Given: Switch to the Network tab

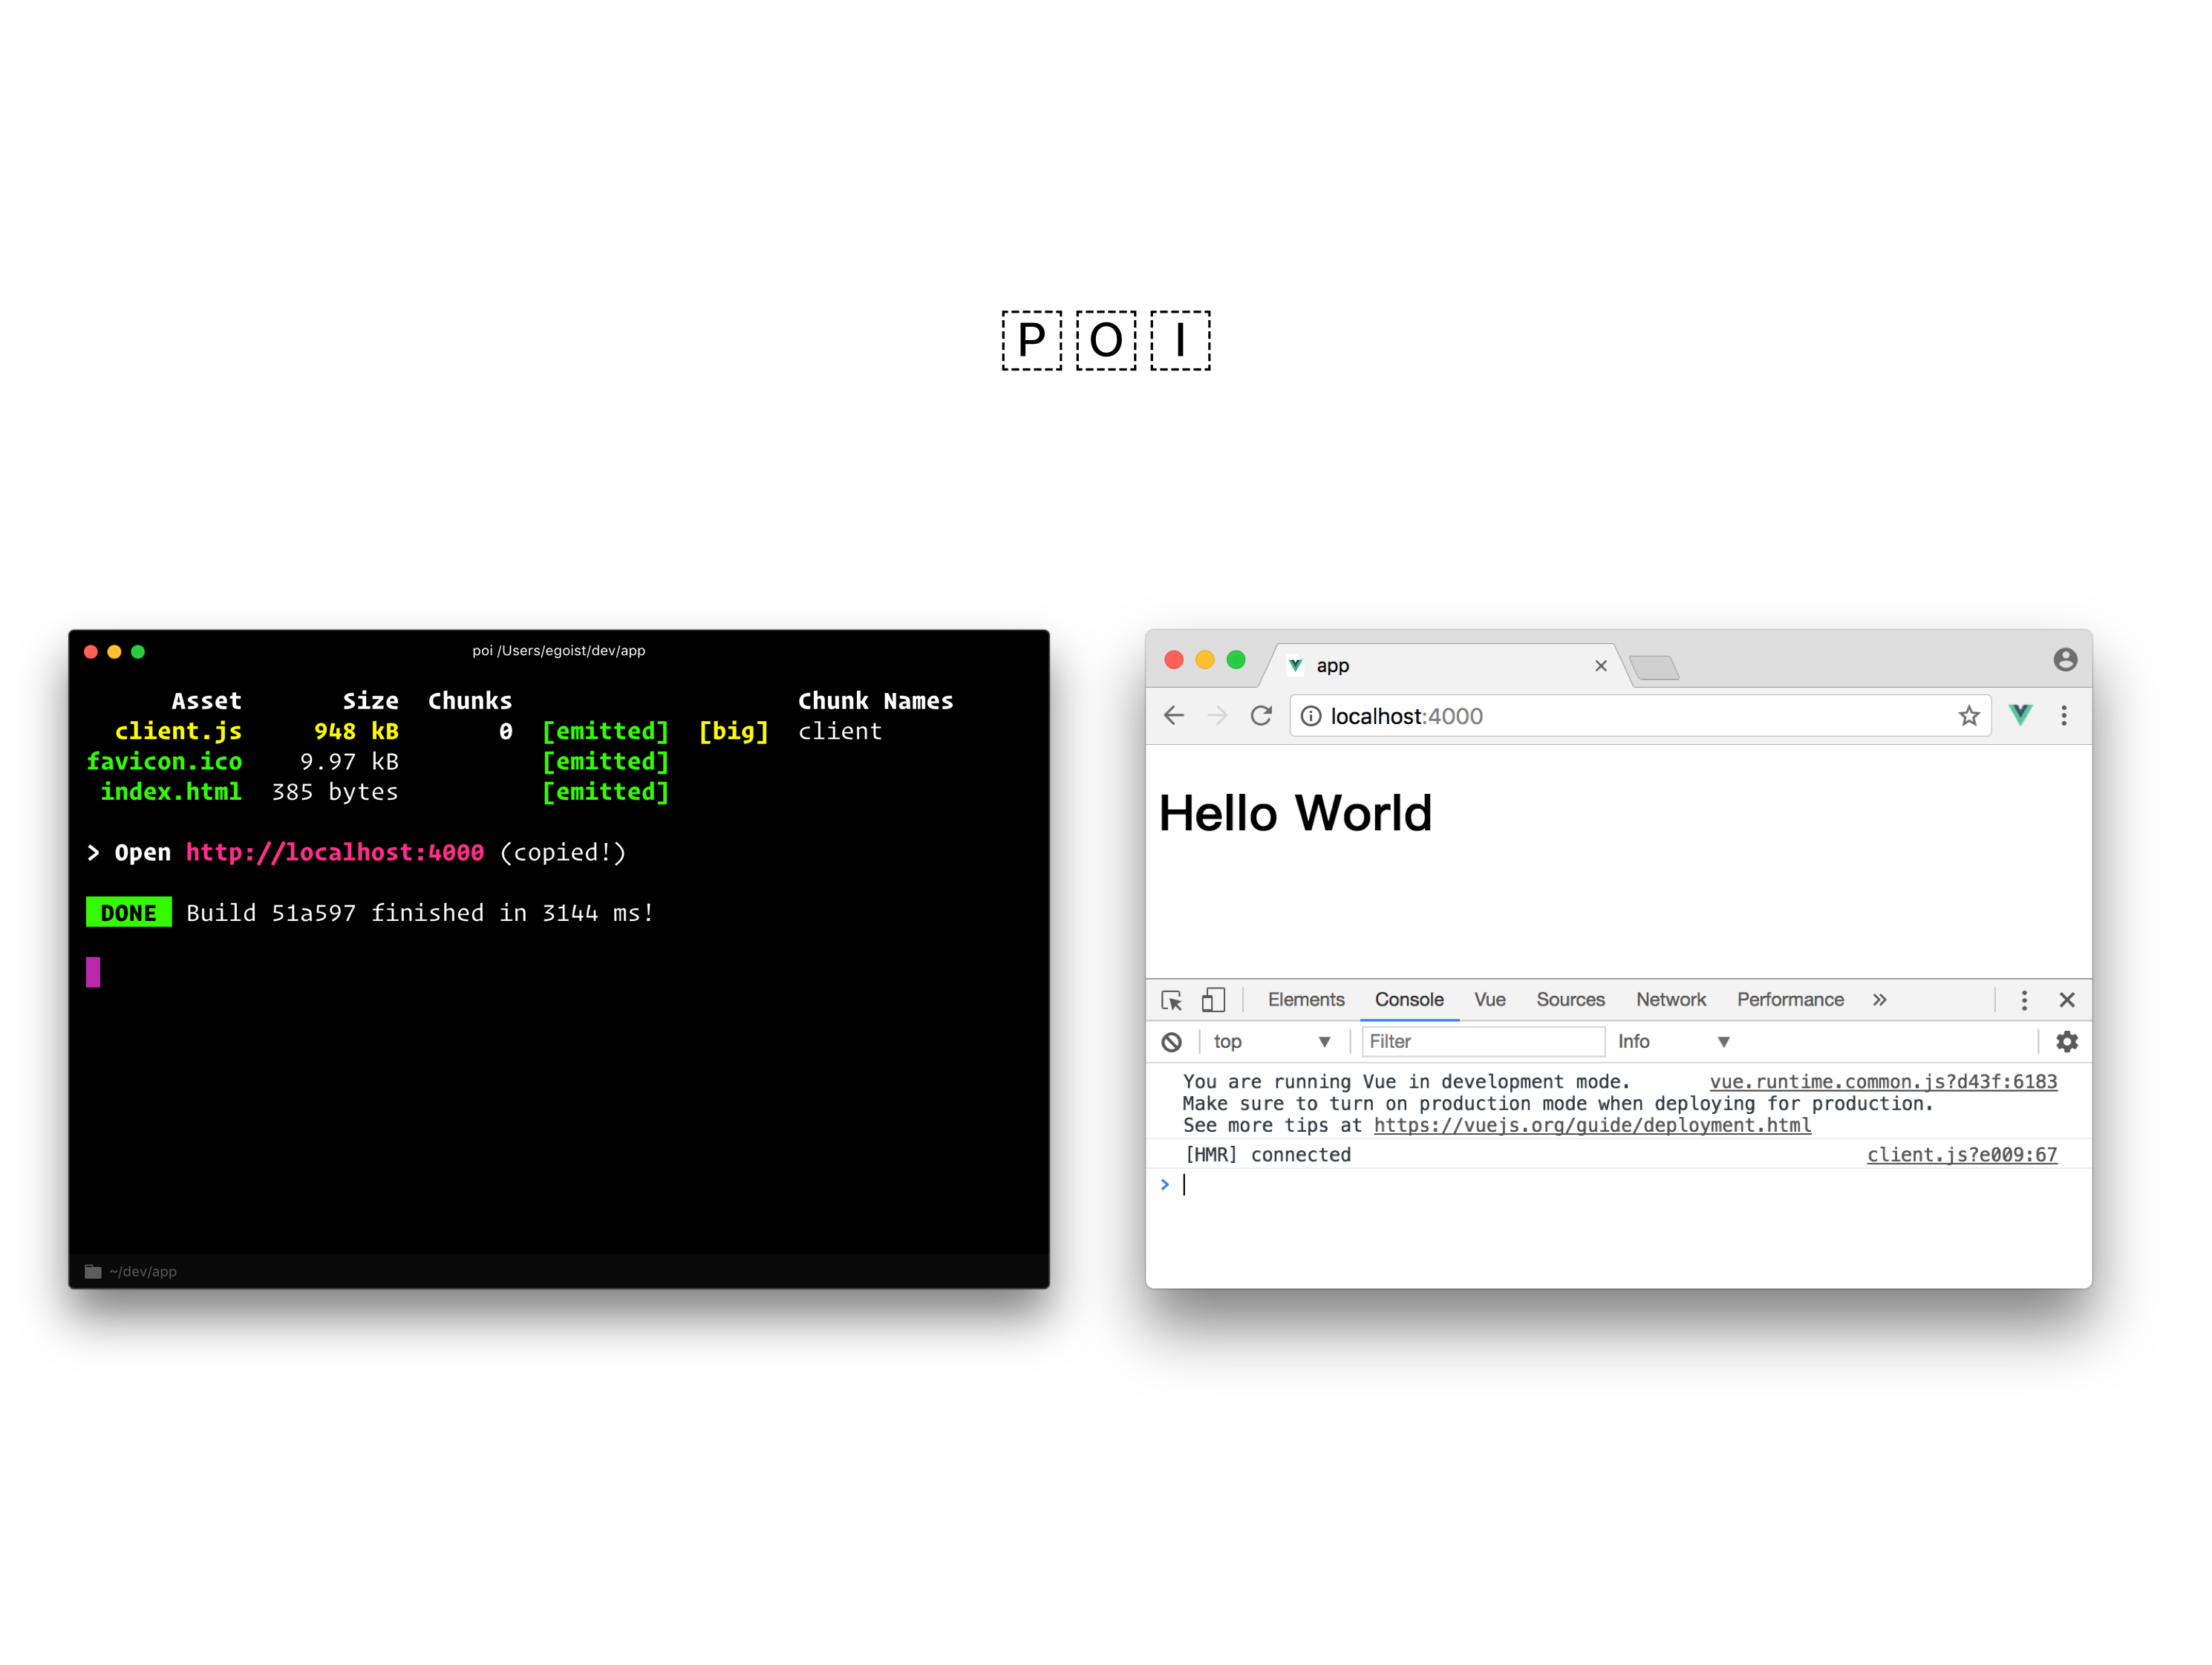Looking at the screenshot, I should [1670, 1000].
